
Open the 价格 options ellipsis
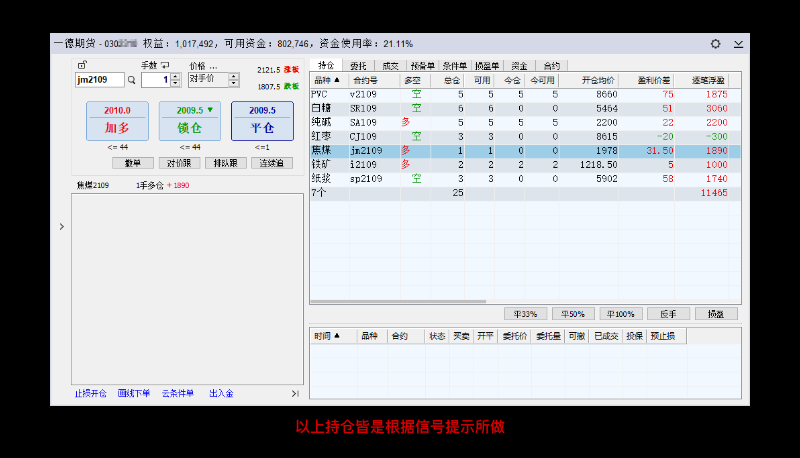pos(213,66)
